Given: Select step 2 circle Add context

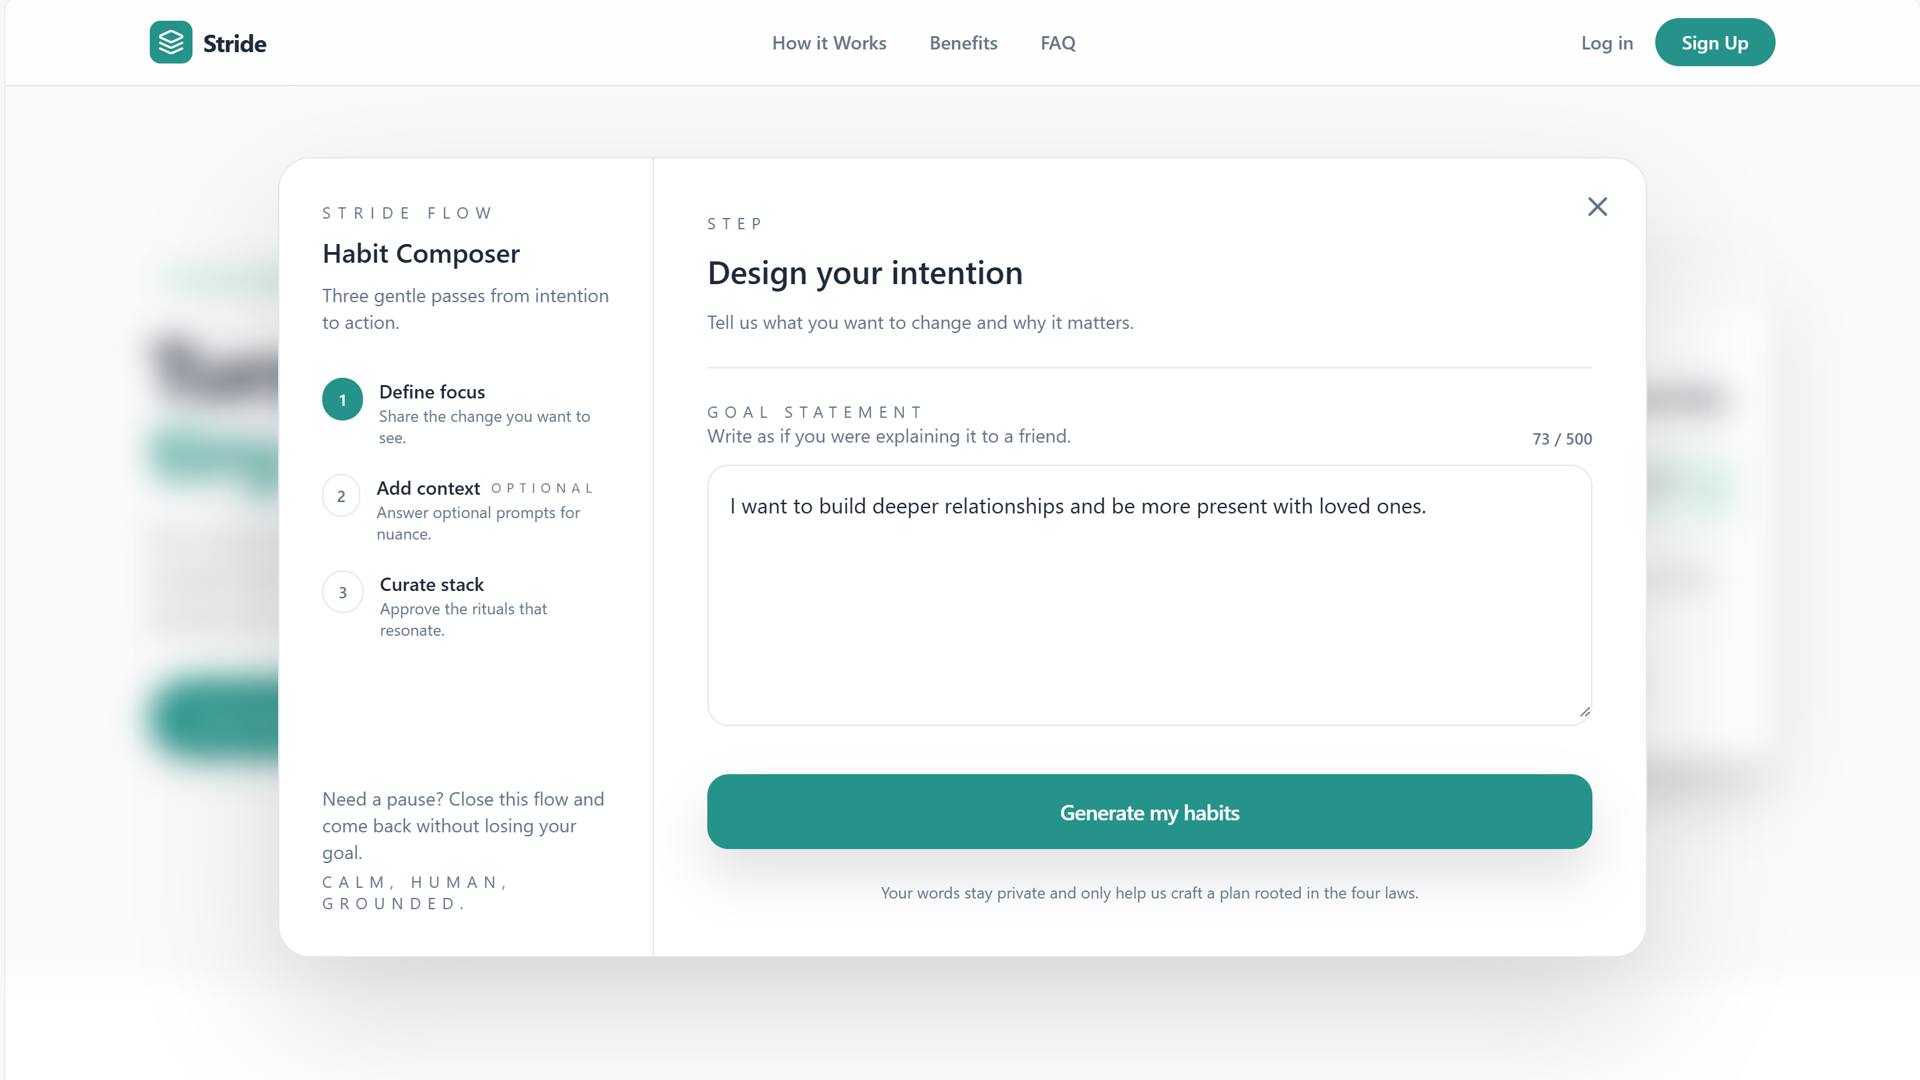Looking at the screenshot, I should click(341, 496).
